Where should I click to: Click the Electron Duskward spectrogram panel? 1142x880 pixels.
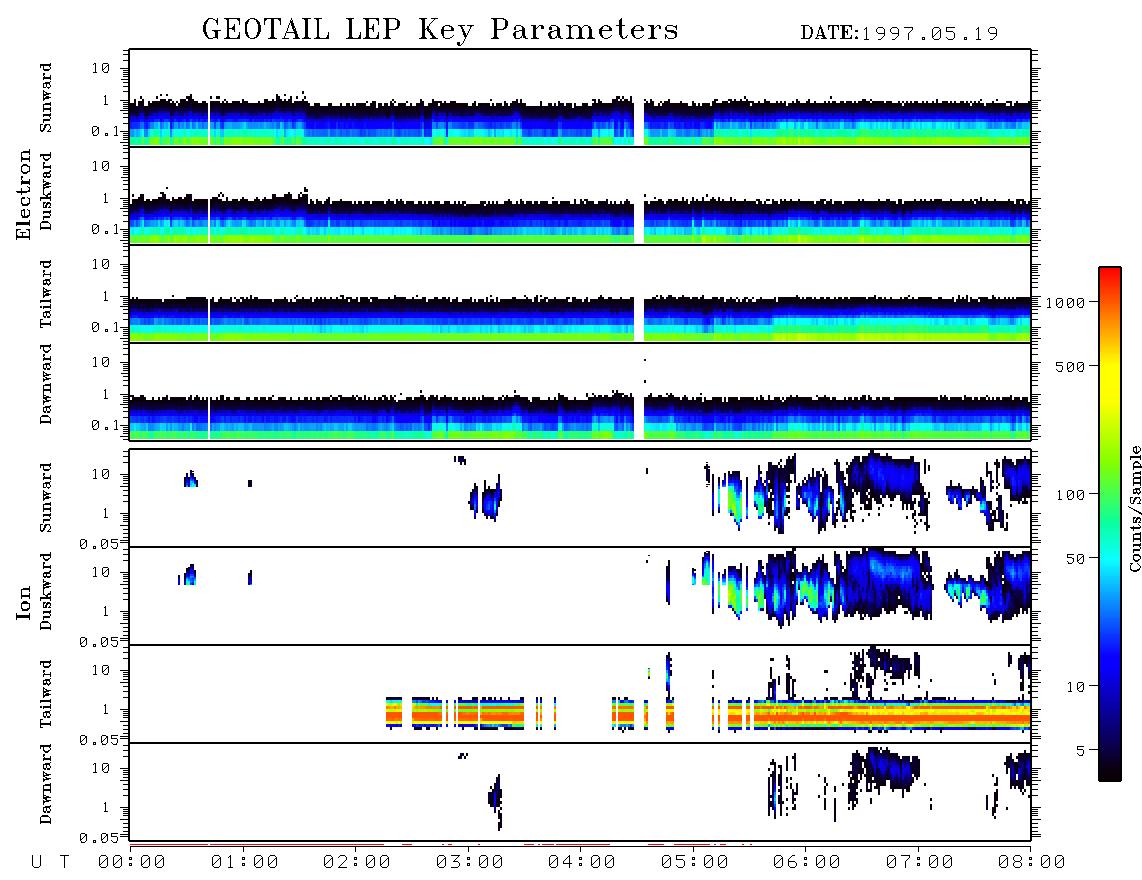(580, 195)
